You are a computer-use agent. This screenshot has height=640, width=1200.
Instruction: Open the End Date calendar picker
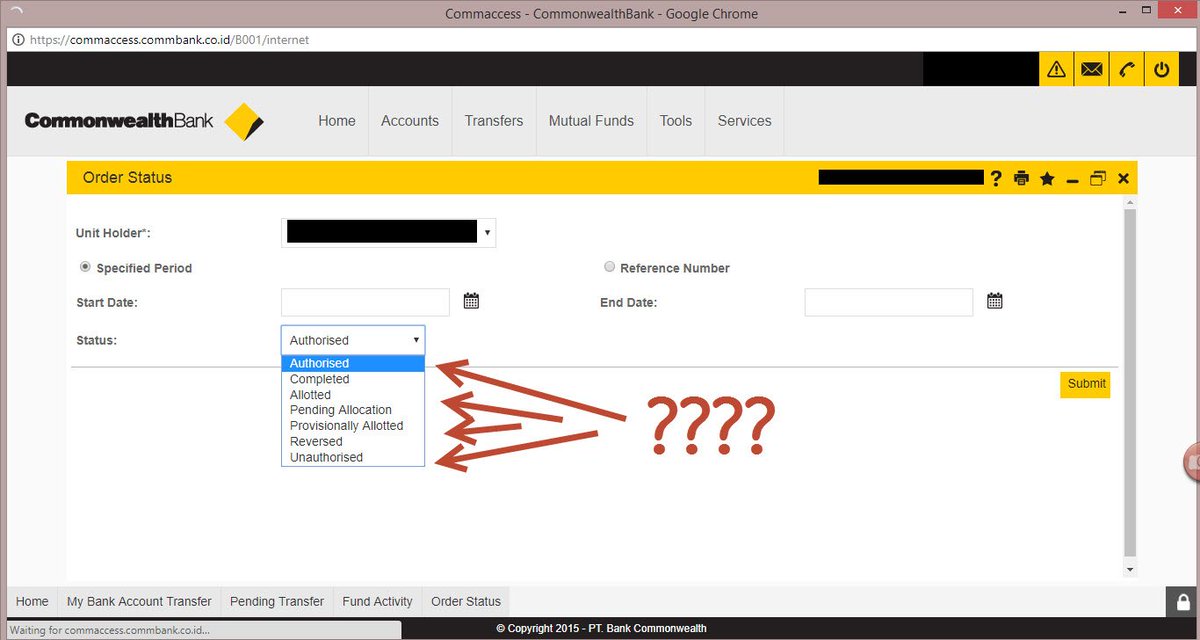(995, 301)
